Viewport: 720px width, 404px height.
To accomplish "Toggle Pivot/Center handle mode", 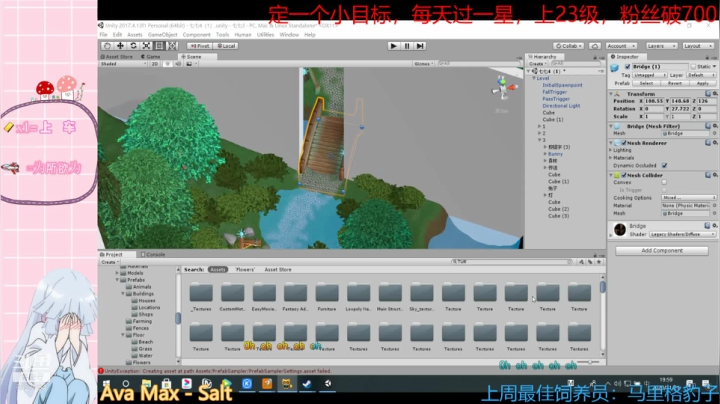I will pos(199,46).
